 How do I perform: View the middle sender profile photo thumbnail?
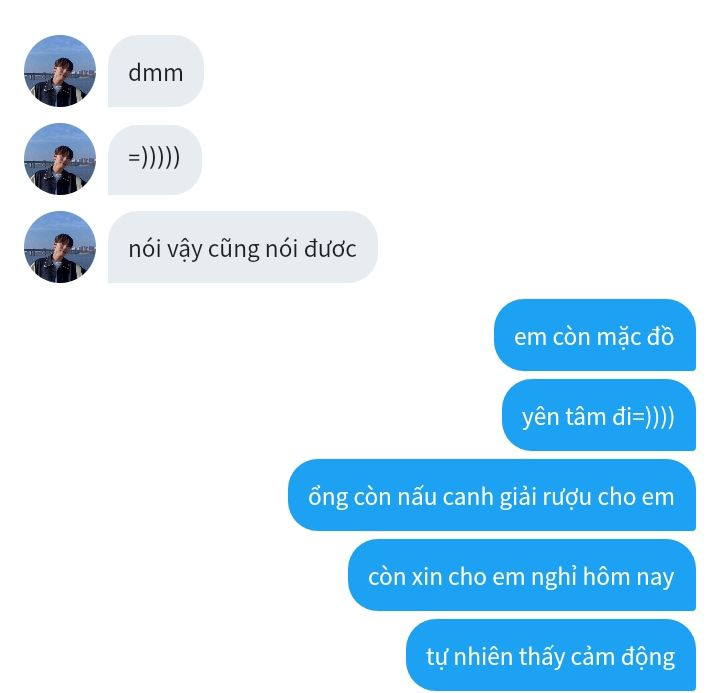(60, 159)
